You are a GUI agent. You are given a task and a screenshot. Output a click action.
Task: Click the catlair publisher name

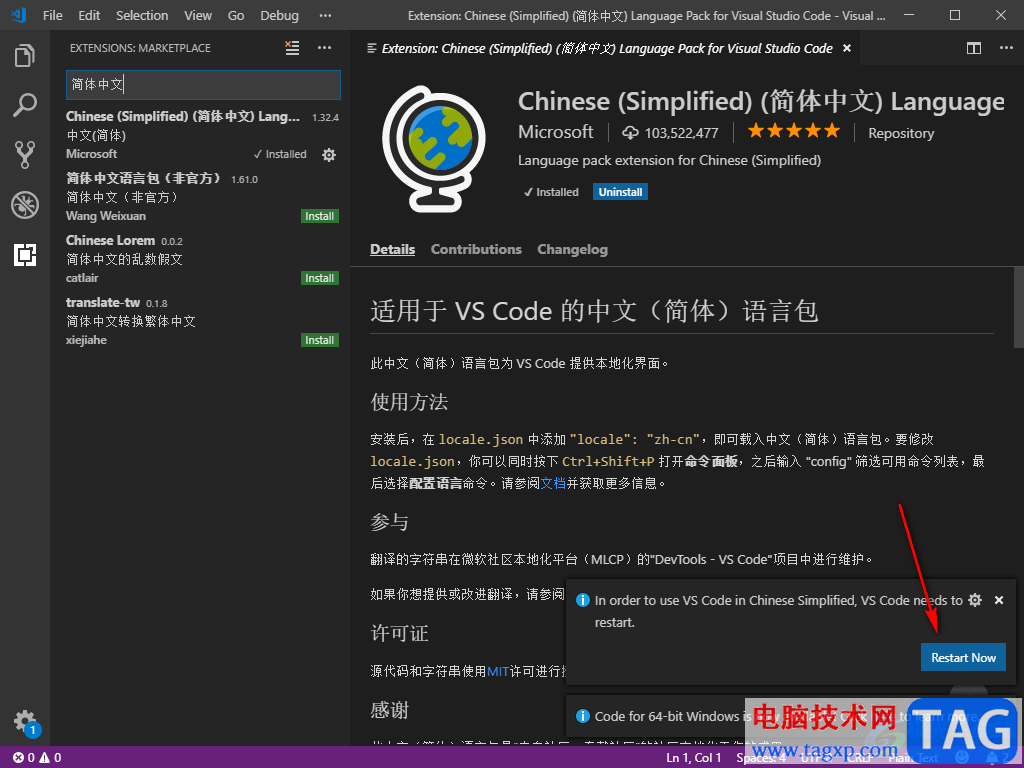coord(82,278)
